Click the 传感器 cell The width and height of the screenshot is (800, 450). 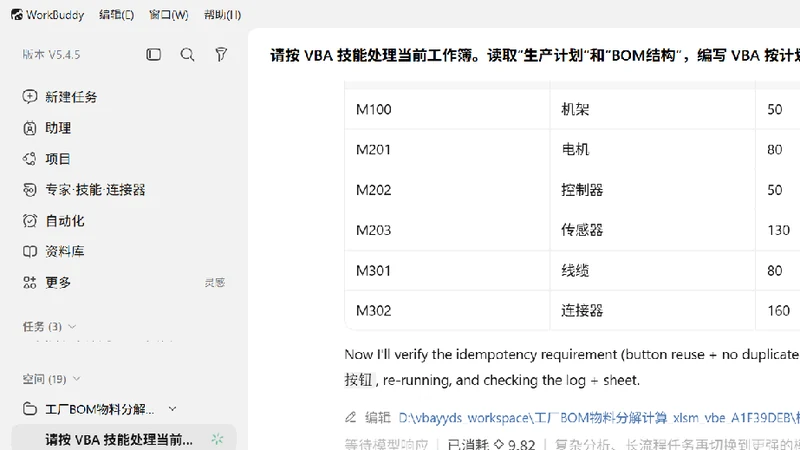tap(582, 230)
